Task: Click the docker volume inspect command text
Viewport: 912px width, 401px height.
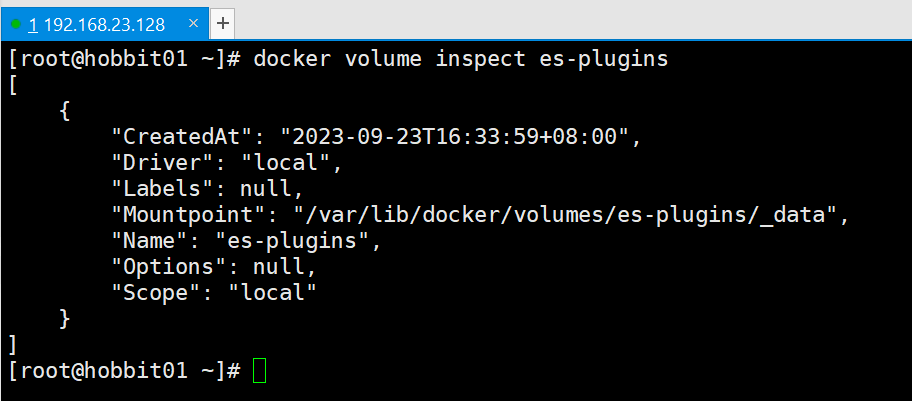Action: [460, 59]
